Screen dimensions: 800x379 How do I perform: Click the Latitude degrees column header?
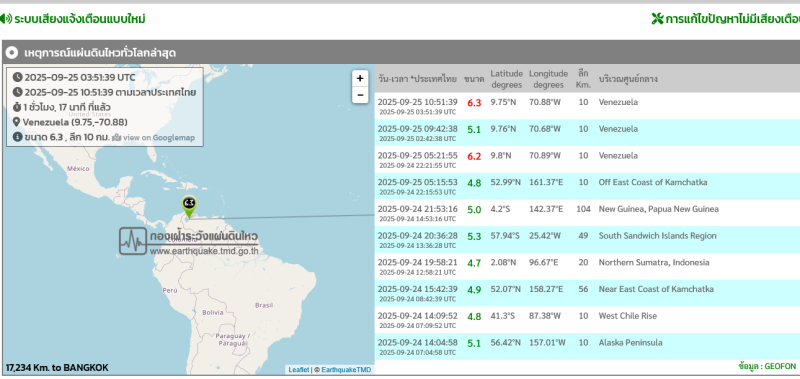click(506, 79)
